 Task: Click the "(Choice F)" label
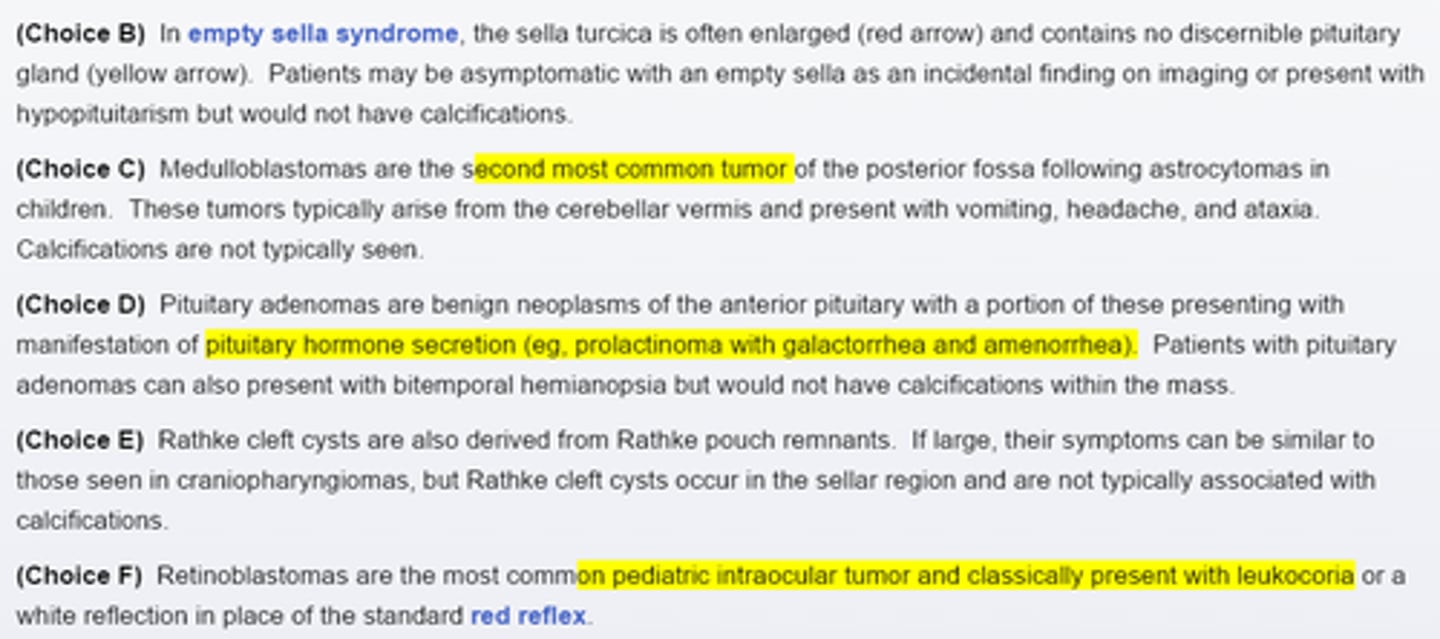click(x=79, y=576)
